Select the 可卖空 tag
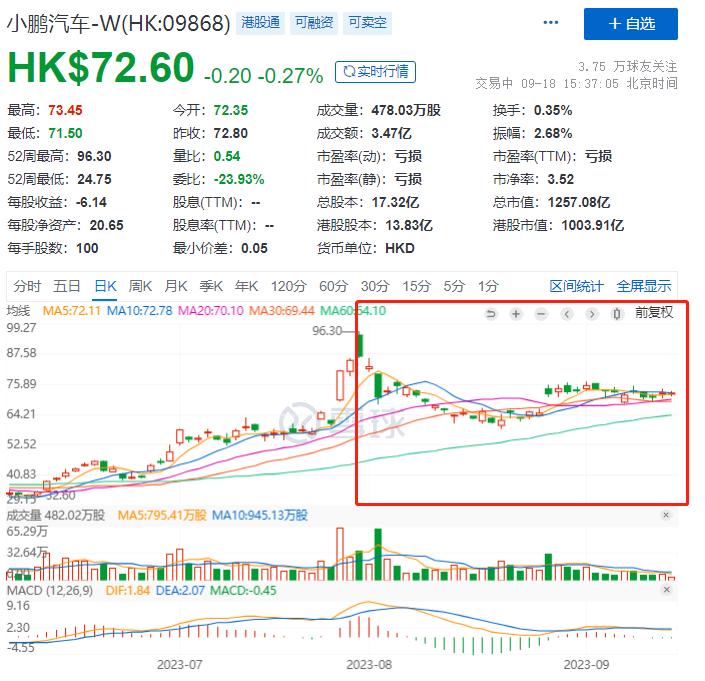Screen dimensions: 705x681 pos(367,22)
